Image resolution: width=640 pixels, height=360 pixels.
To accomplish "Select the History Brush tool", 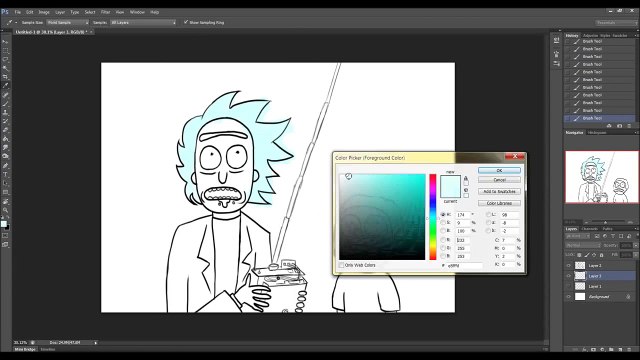I will (5, 121).
